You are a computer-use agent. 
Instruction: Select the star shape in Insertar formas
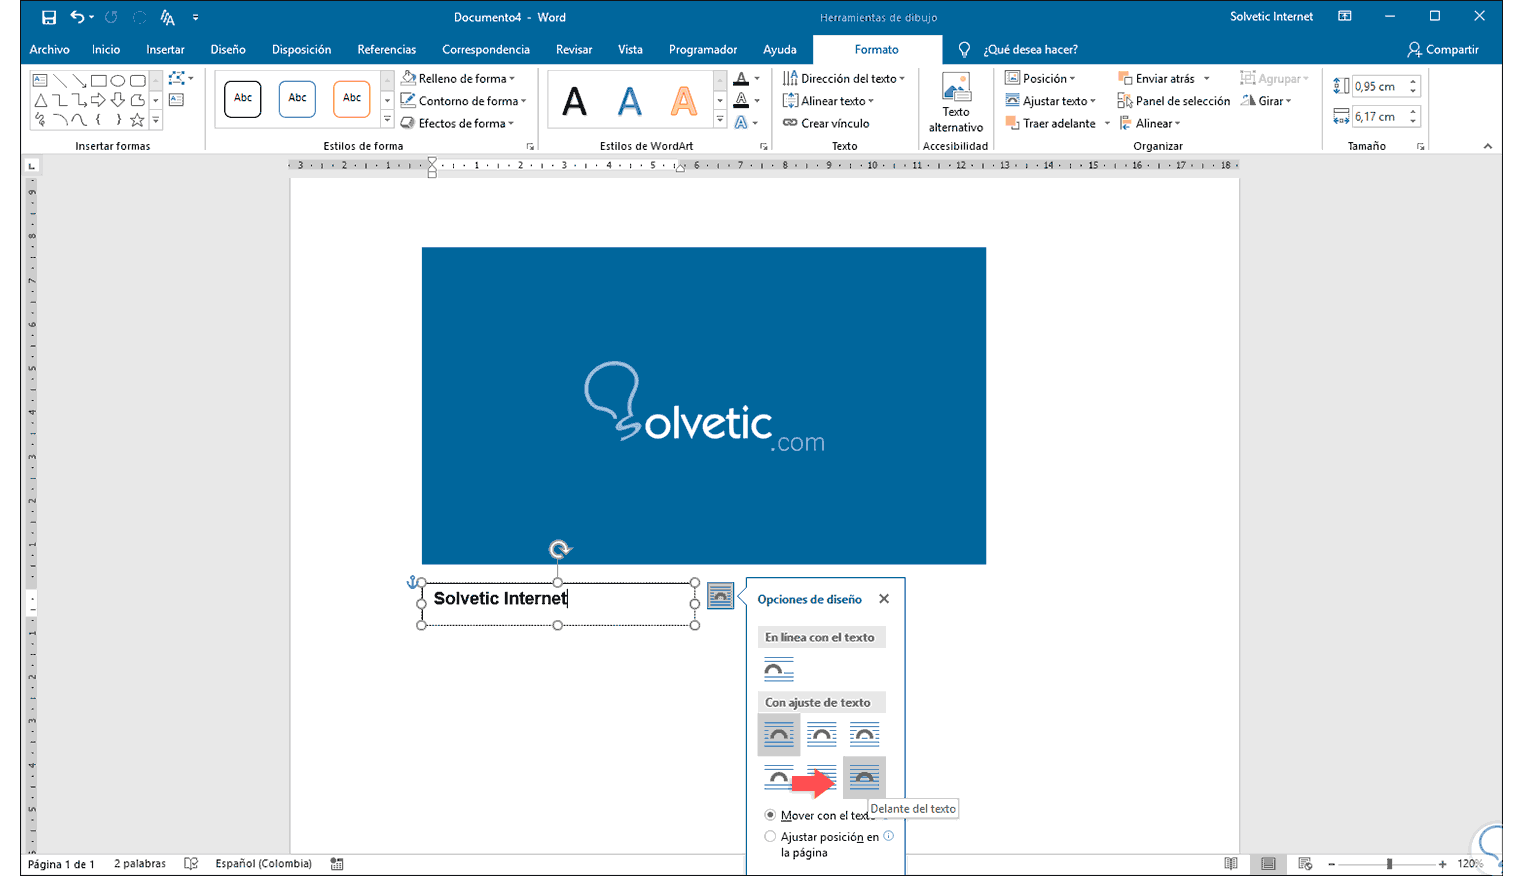tap(137, 120)
